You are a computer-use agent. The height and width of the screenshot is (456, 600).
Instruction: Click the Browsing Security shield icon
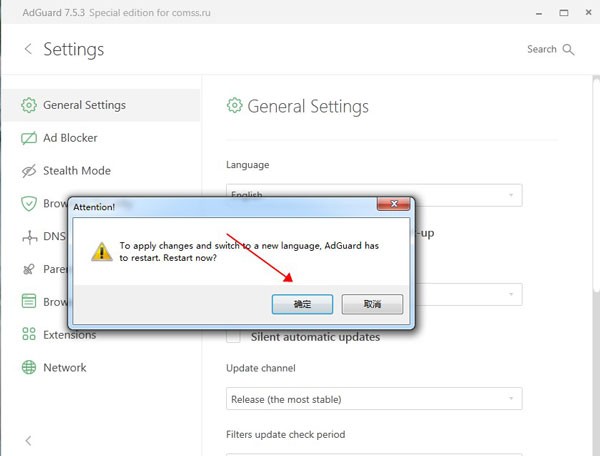(x=27, y=204)
